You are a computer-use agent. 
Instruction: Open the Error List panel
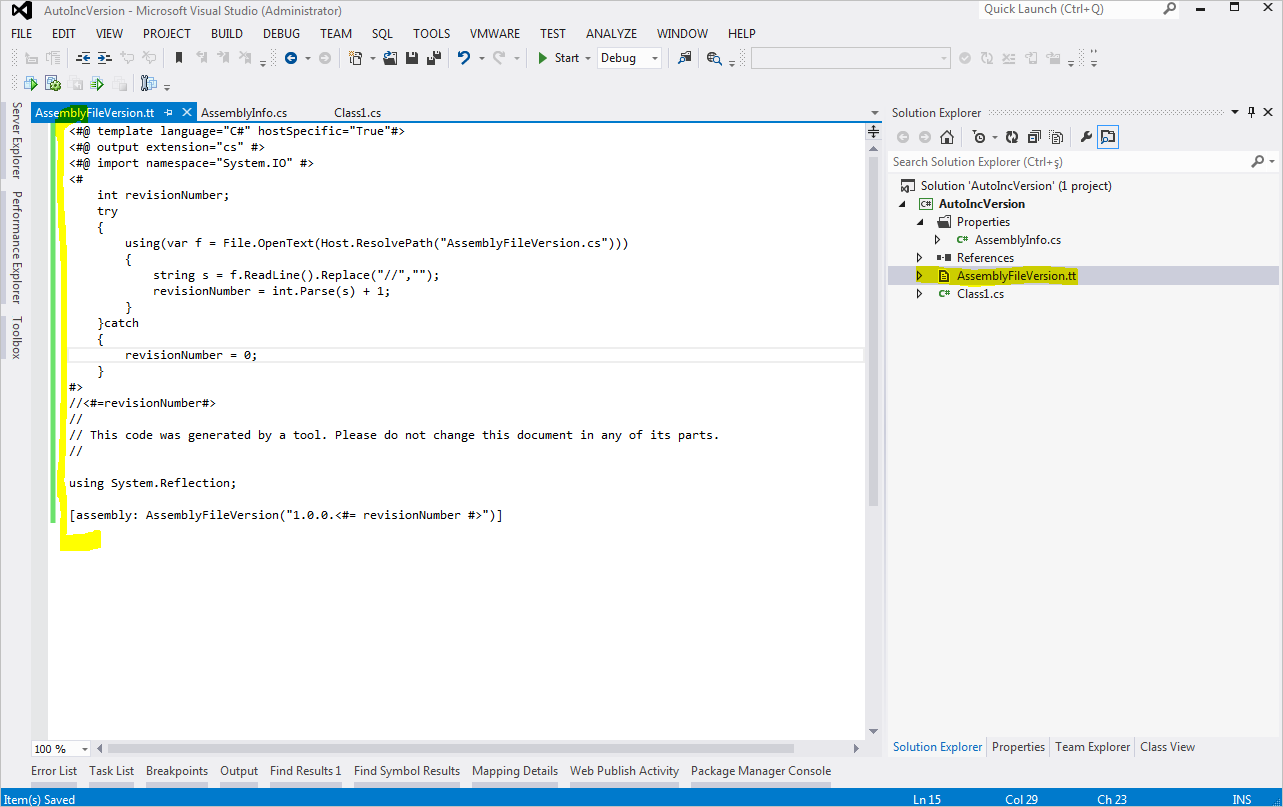[x=54, y=770]
